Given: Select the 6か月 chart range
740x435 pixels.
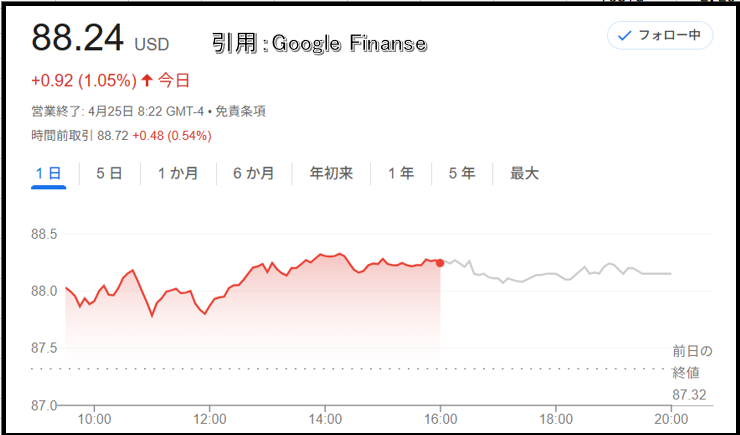Looking at the screenshot, I should [254, 174].
